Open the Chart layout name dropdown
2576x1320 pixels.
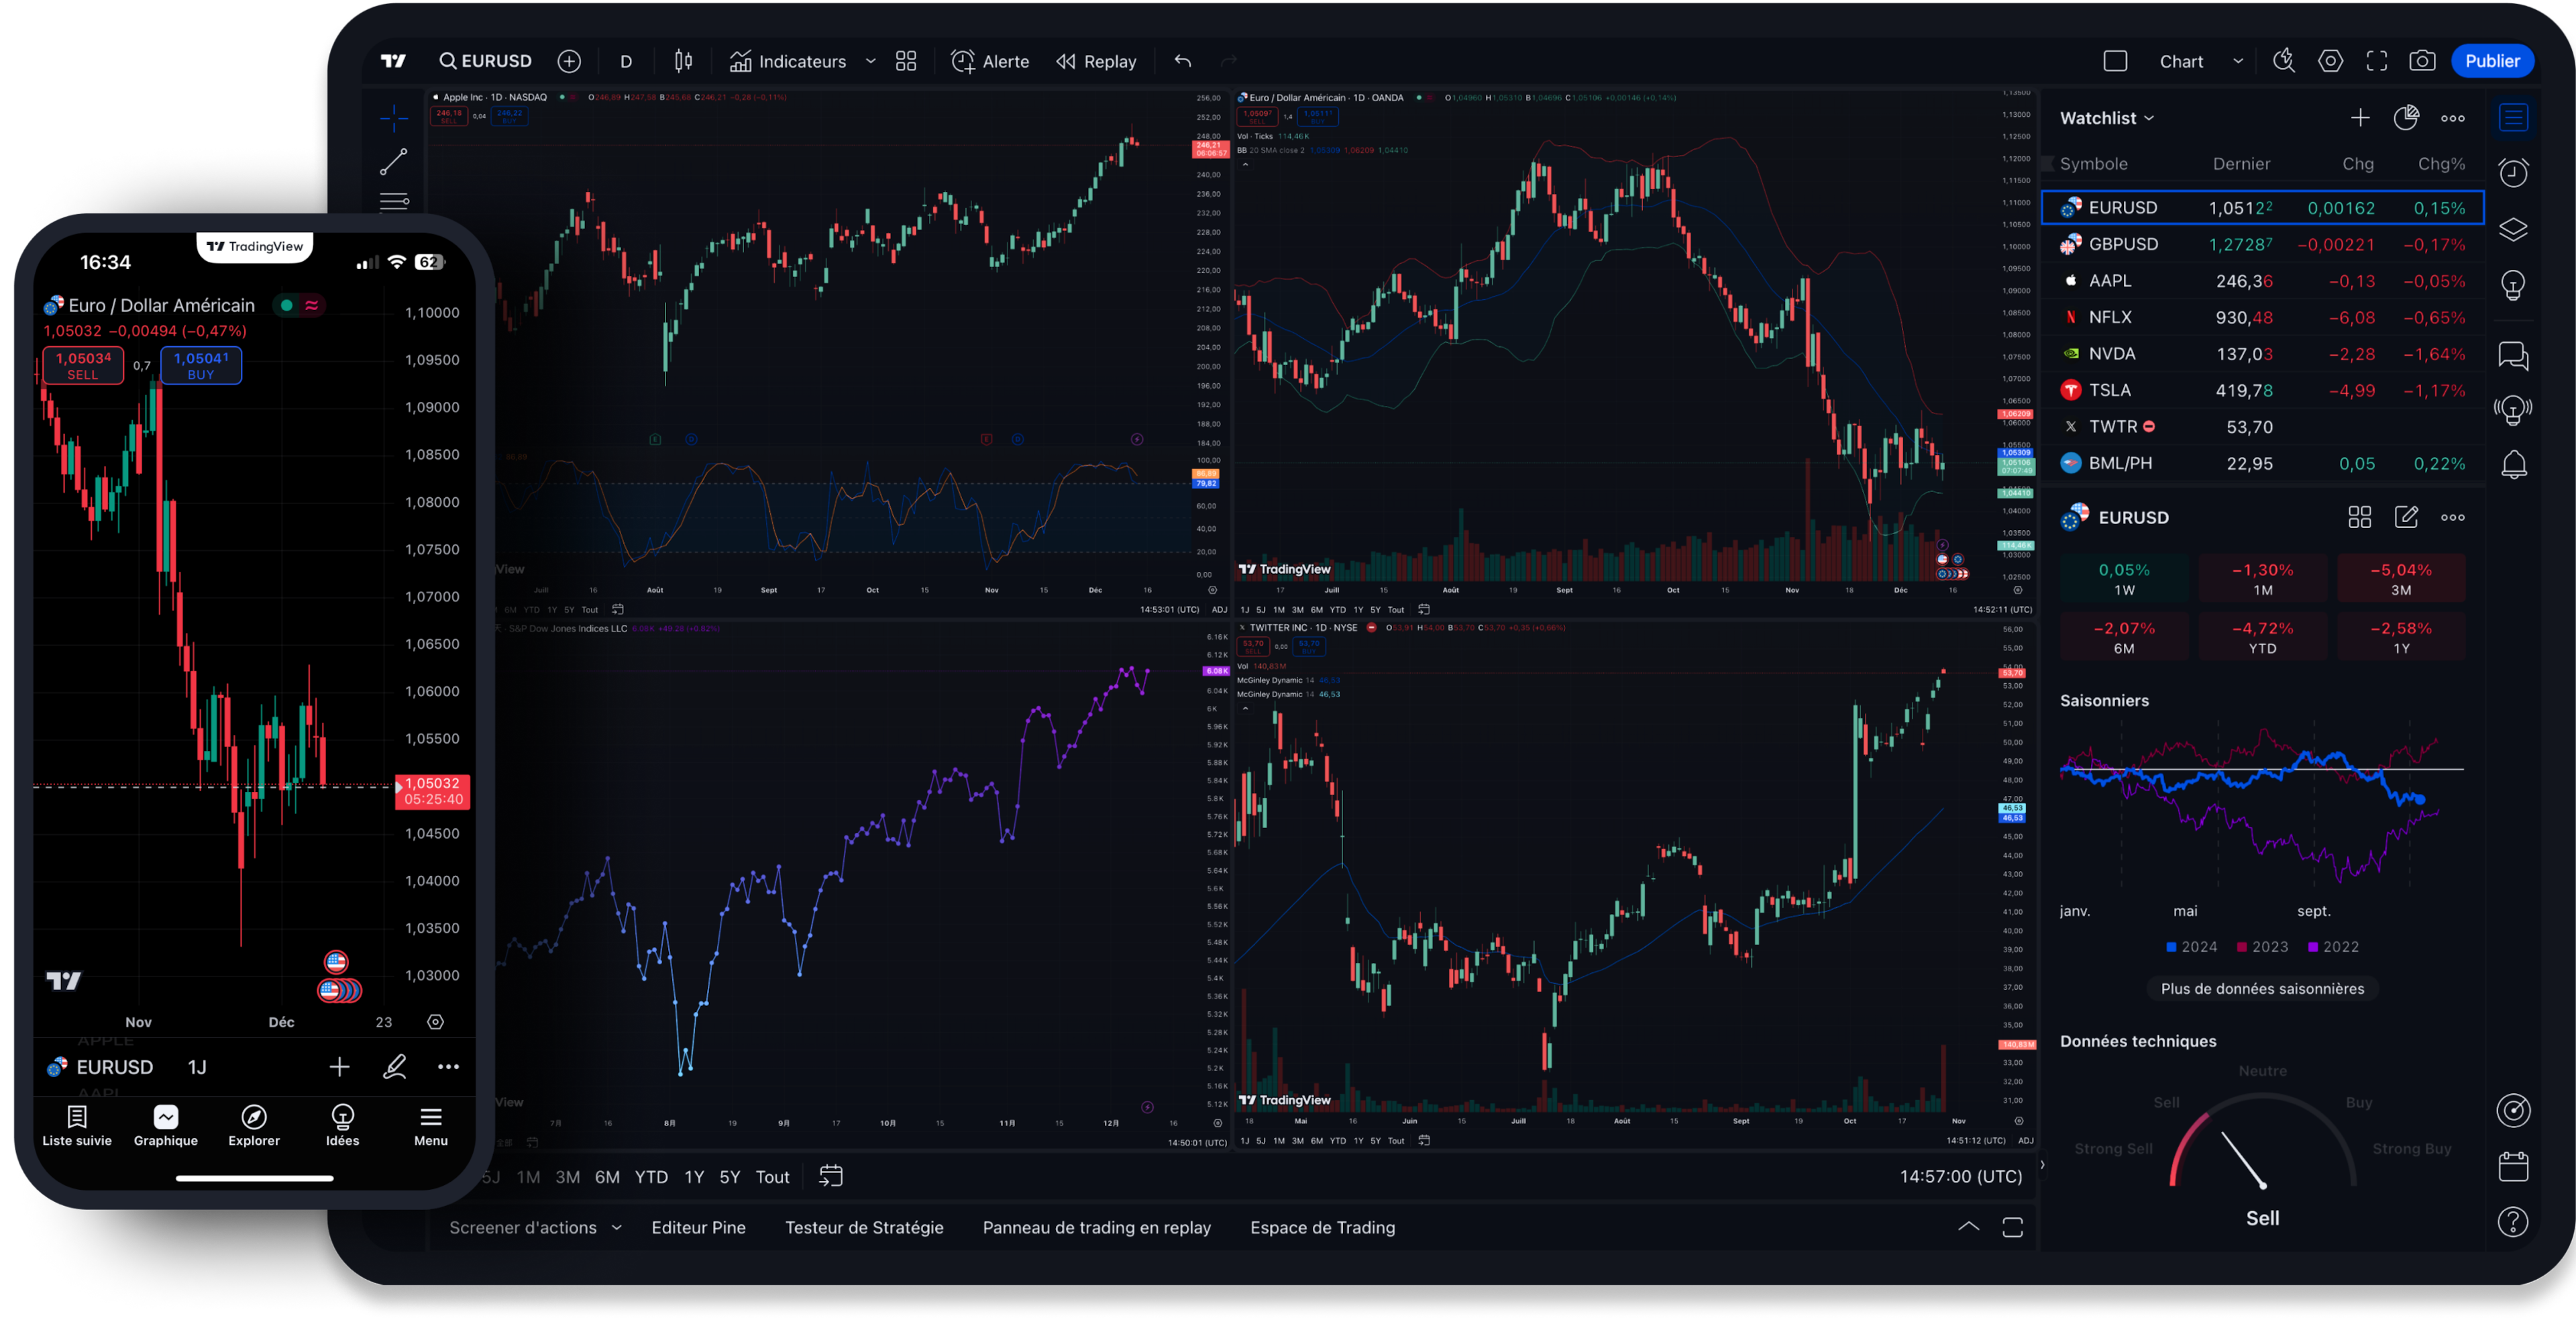[x=2238, y=61]
